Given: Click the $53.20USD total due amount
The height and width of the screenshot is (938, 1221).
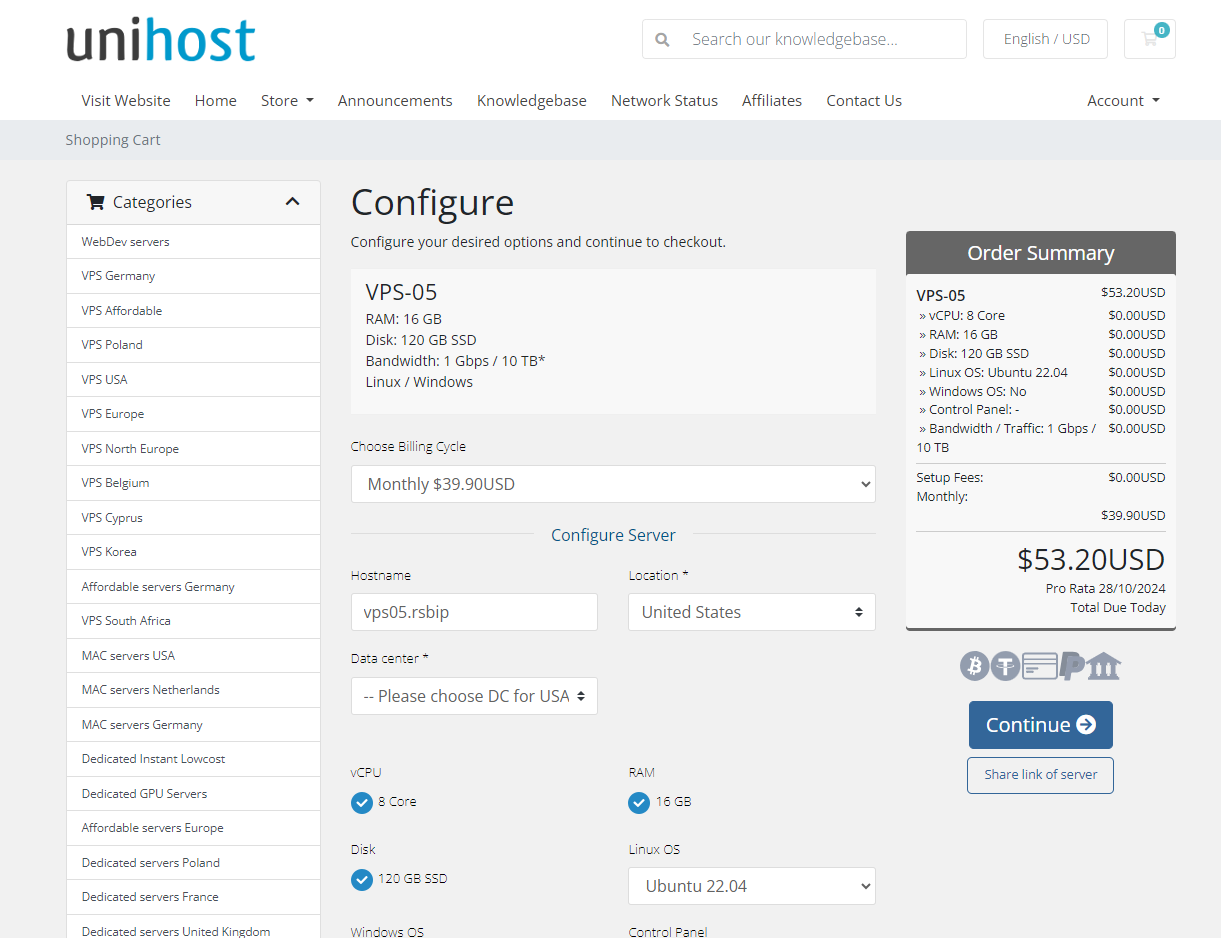Looking at the screenshot, I should tap(1091, 559).
